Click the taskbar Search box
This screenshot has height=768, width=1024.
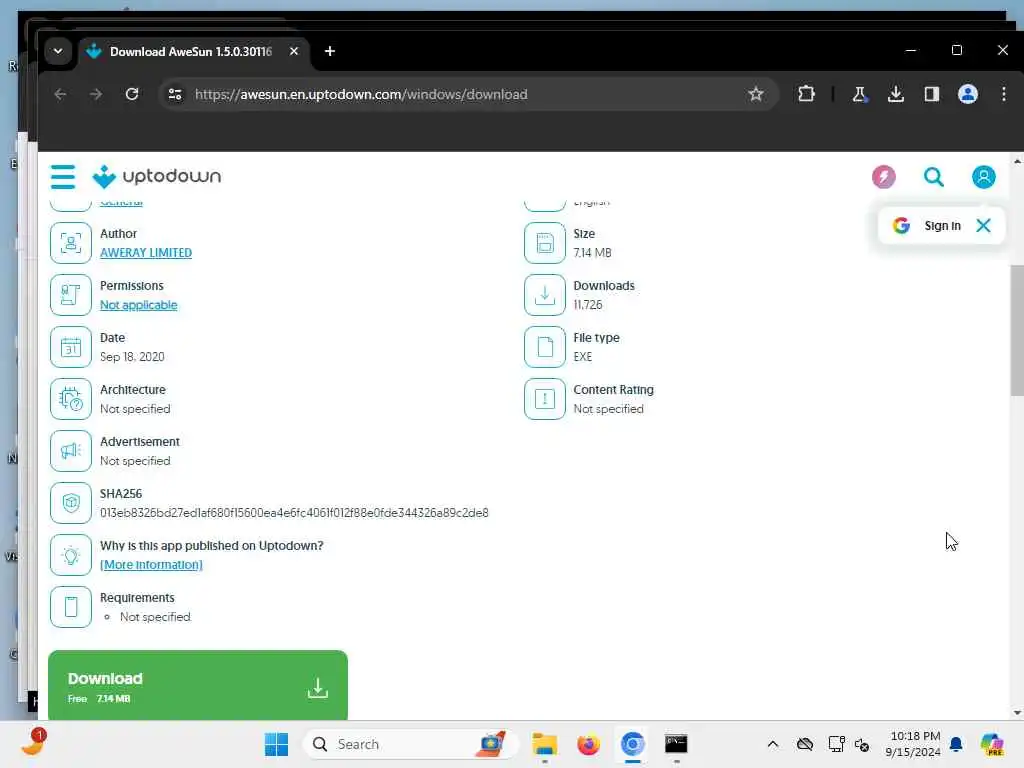click(x=410, y=744)
